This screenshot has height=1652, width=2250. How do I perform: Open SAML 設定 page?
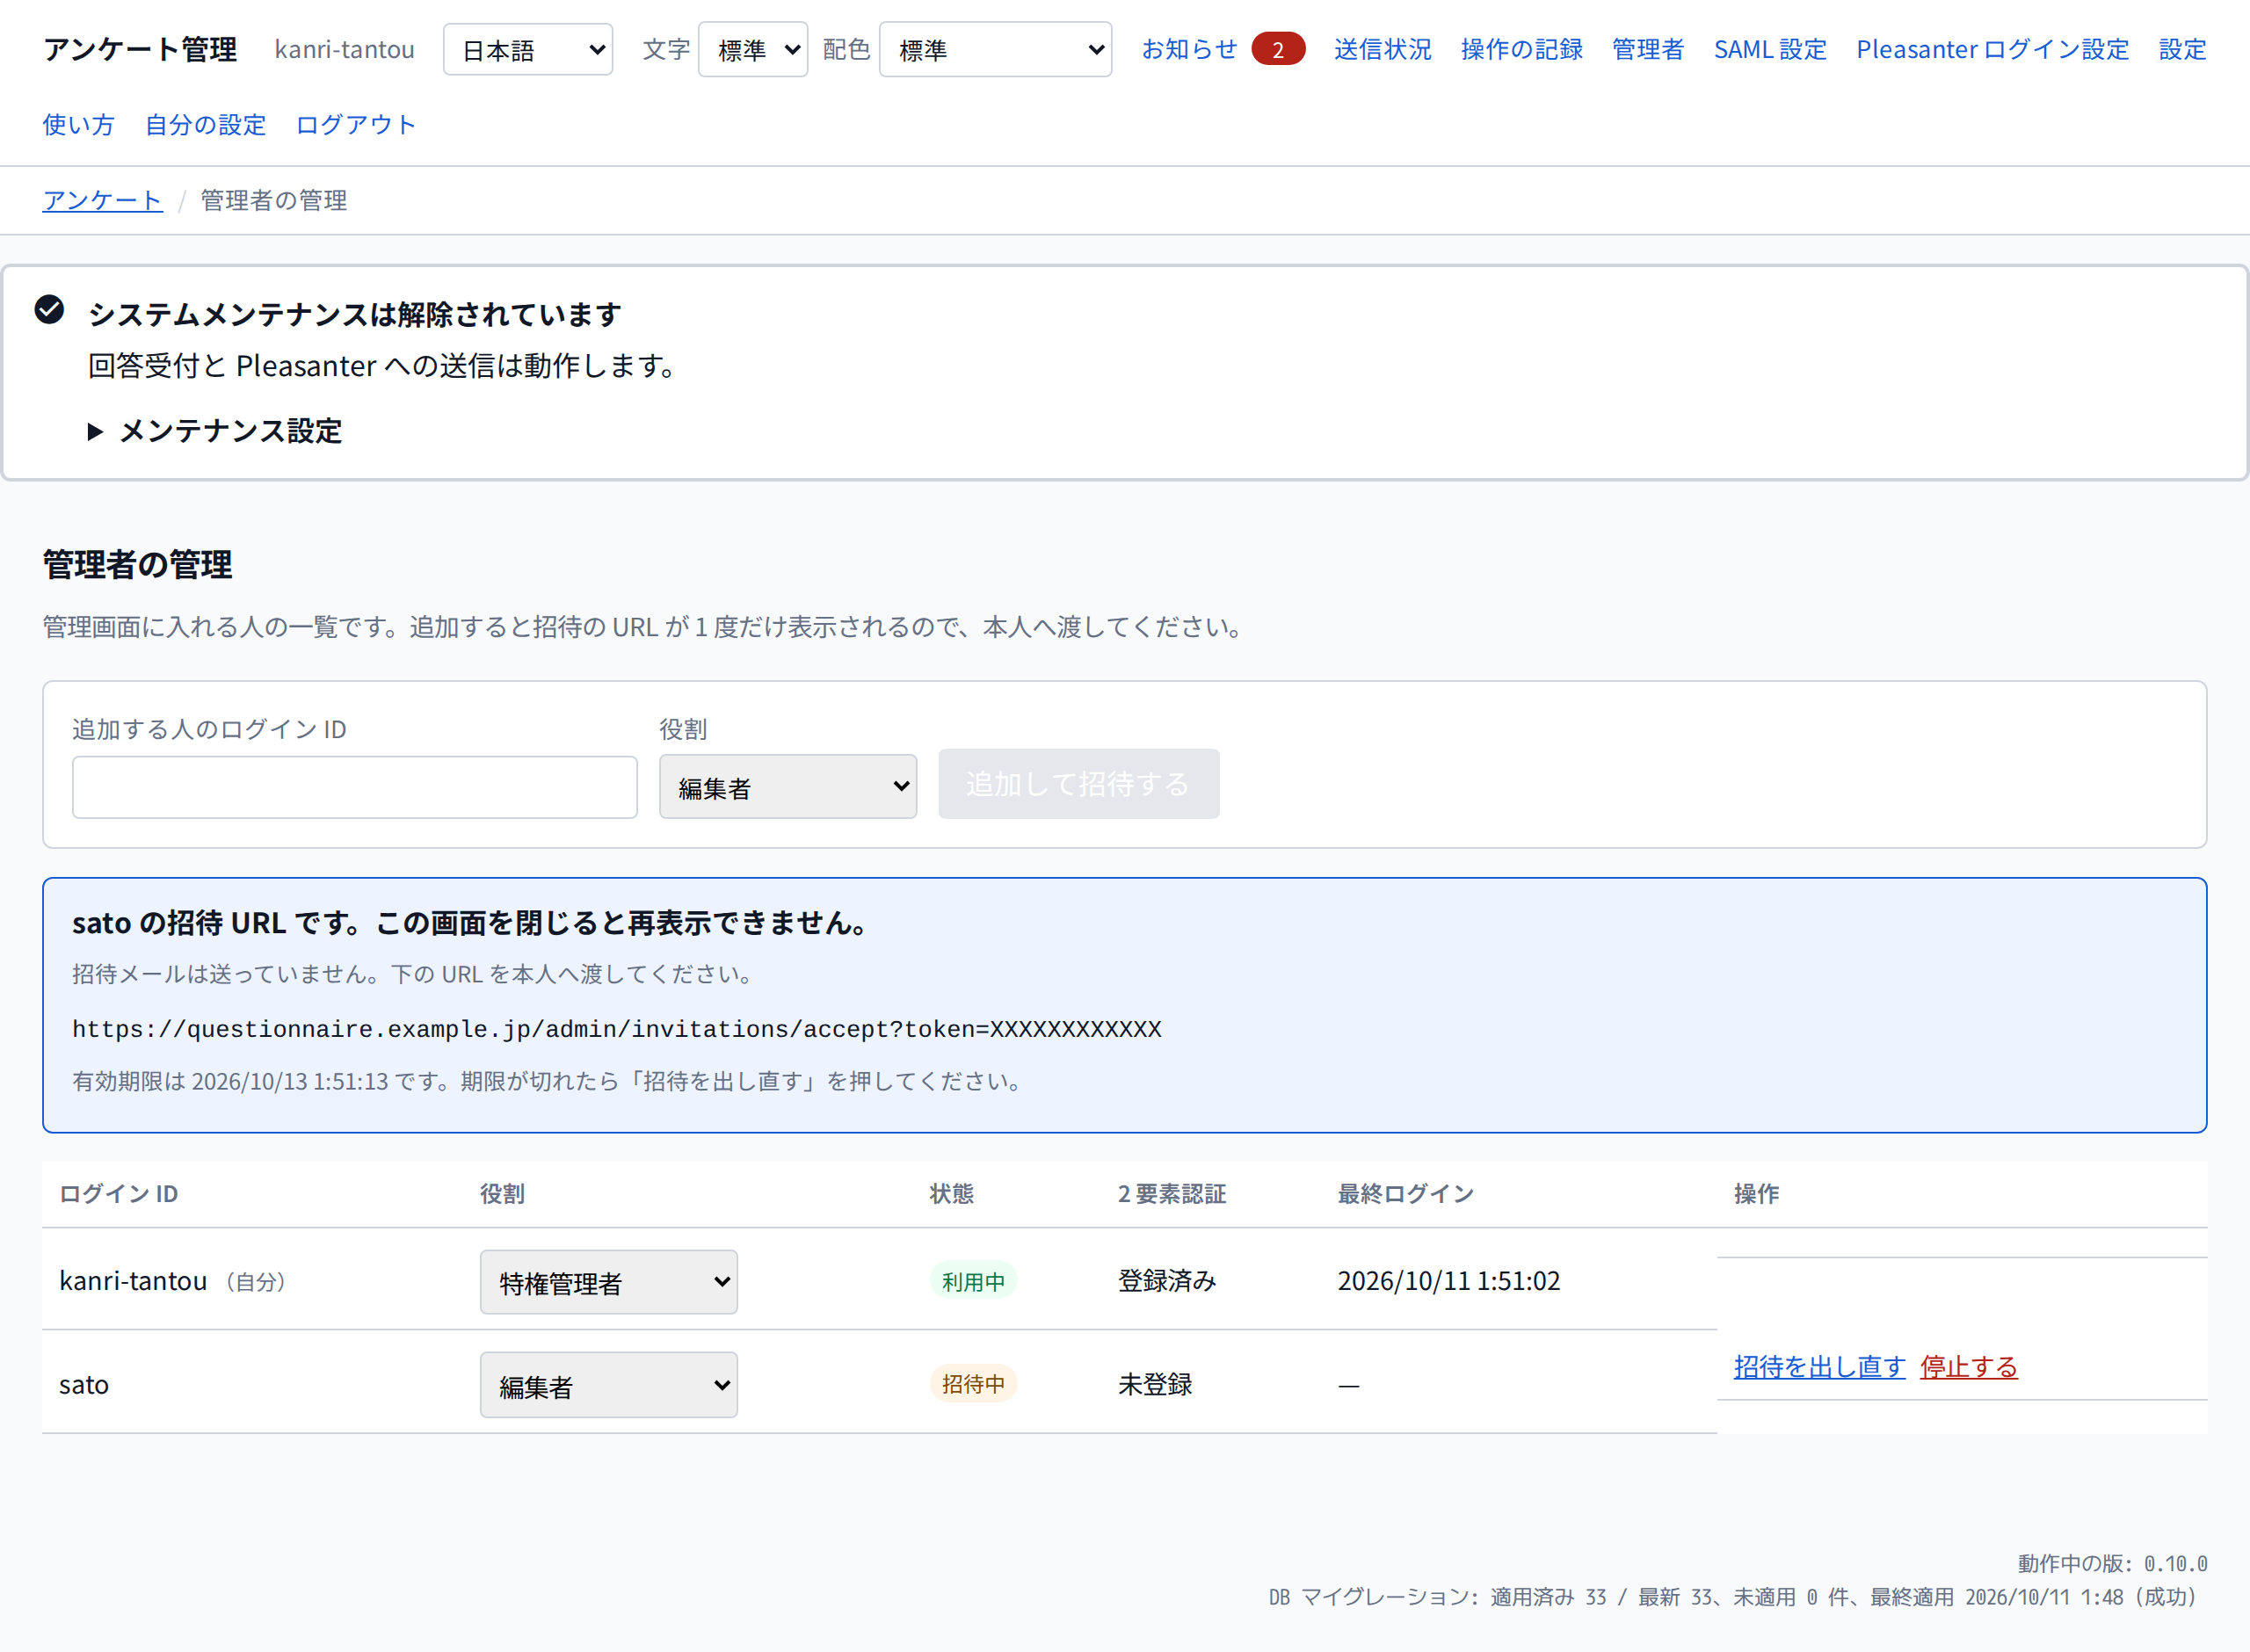[x=1770, y=49]
